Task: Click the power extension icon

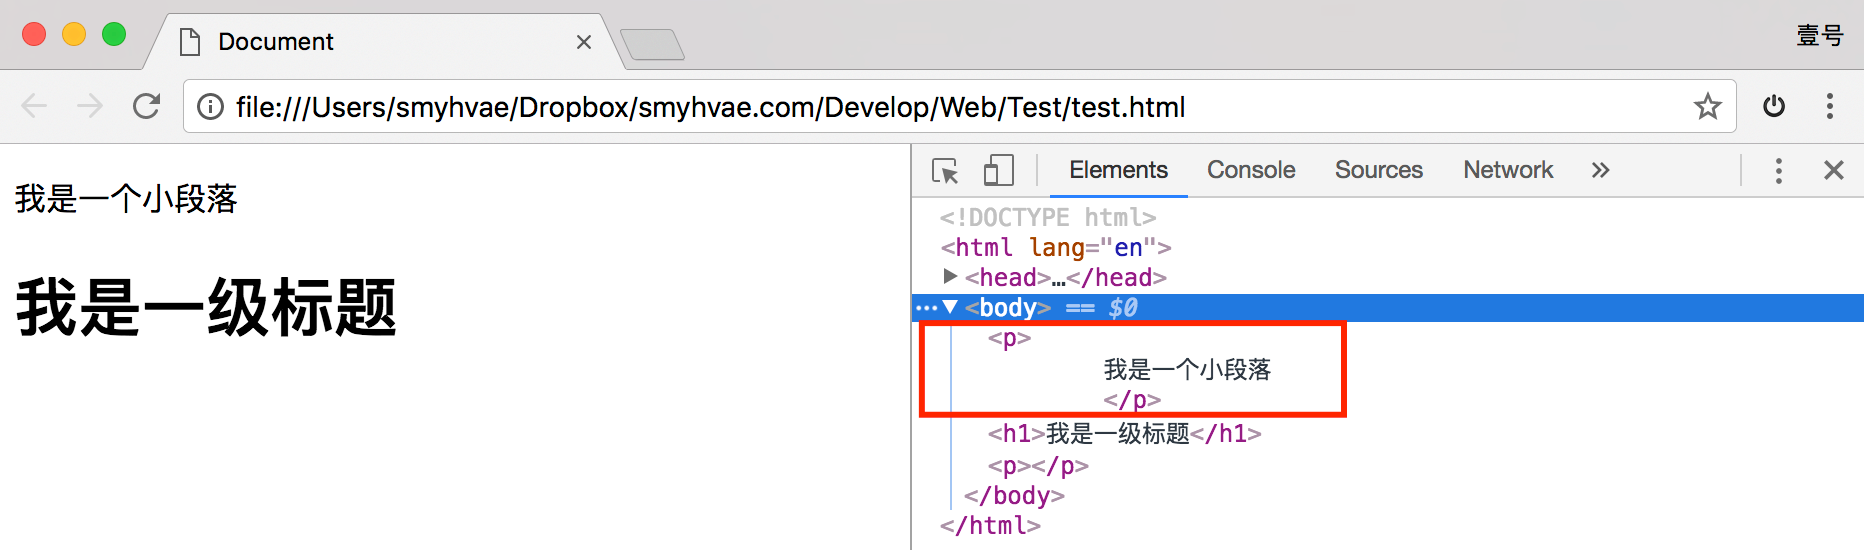Action: click(1774, 106)
